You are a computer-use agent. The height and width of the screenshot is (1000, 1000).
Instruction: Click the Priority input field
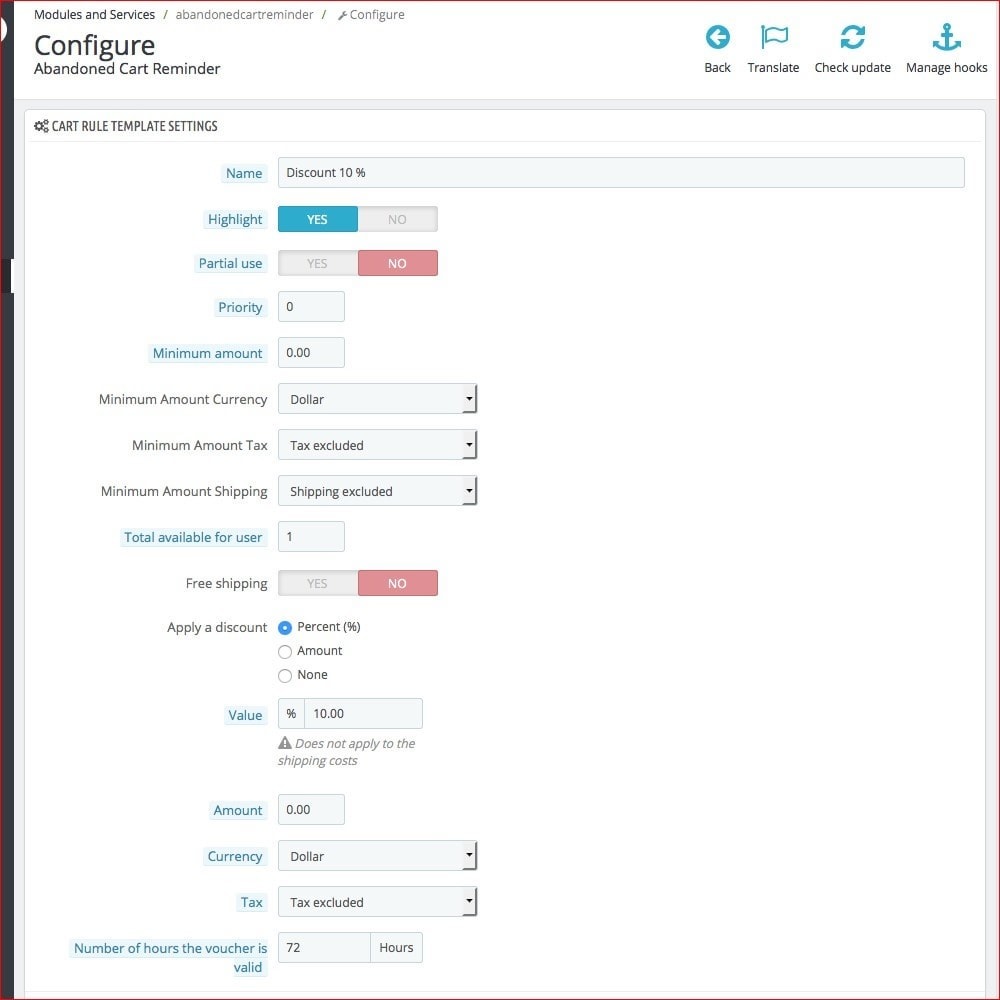[311, 307]
